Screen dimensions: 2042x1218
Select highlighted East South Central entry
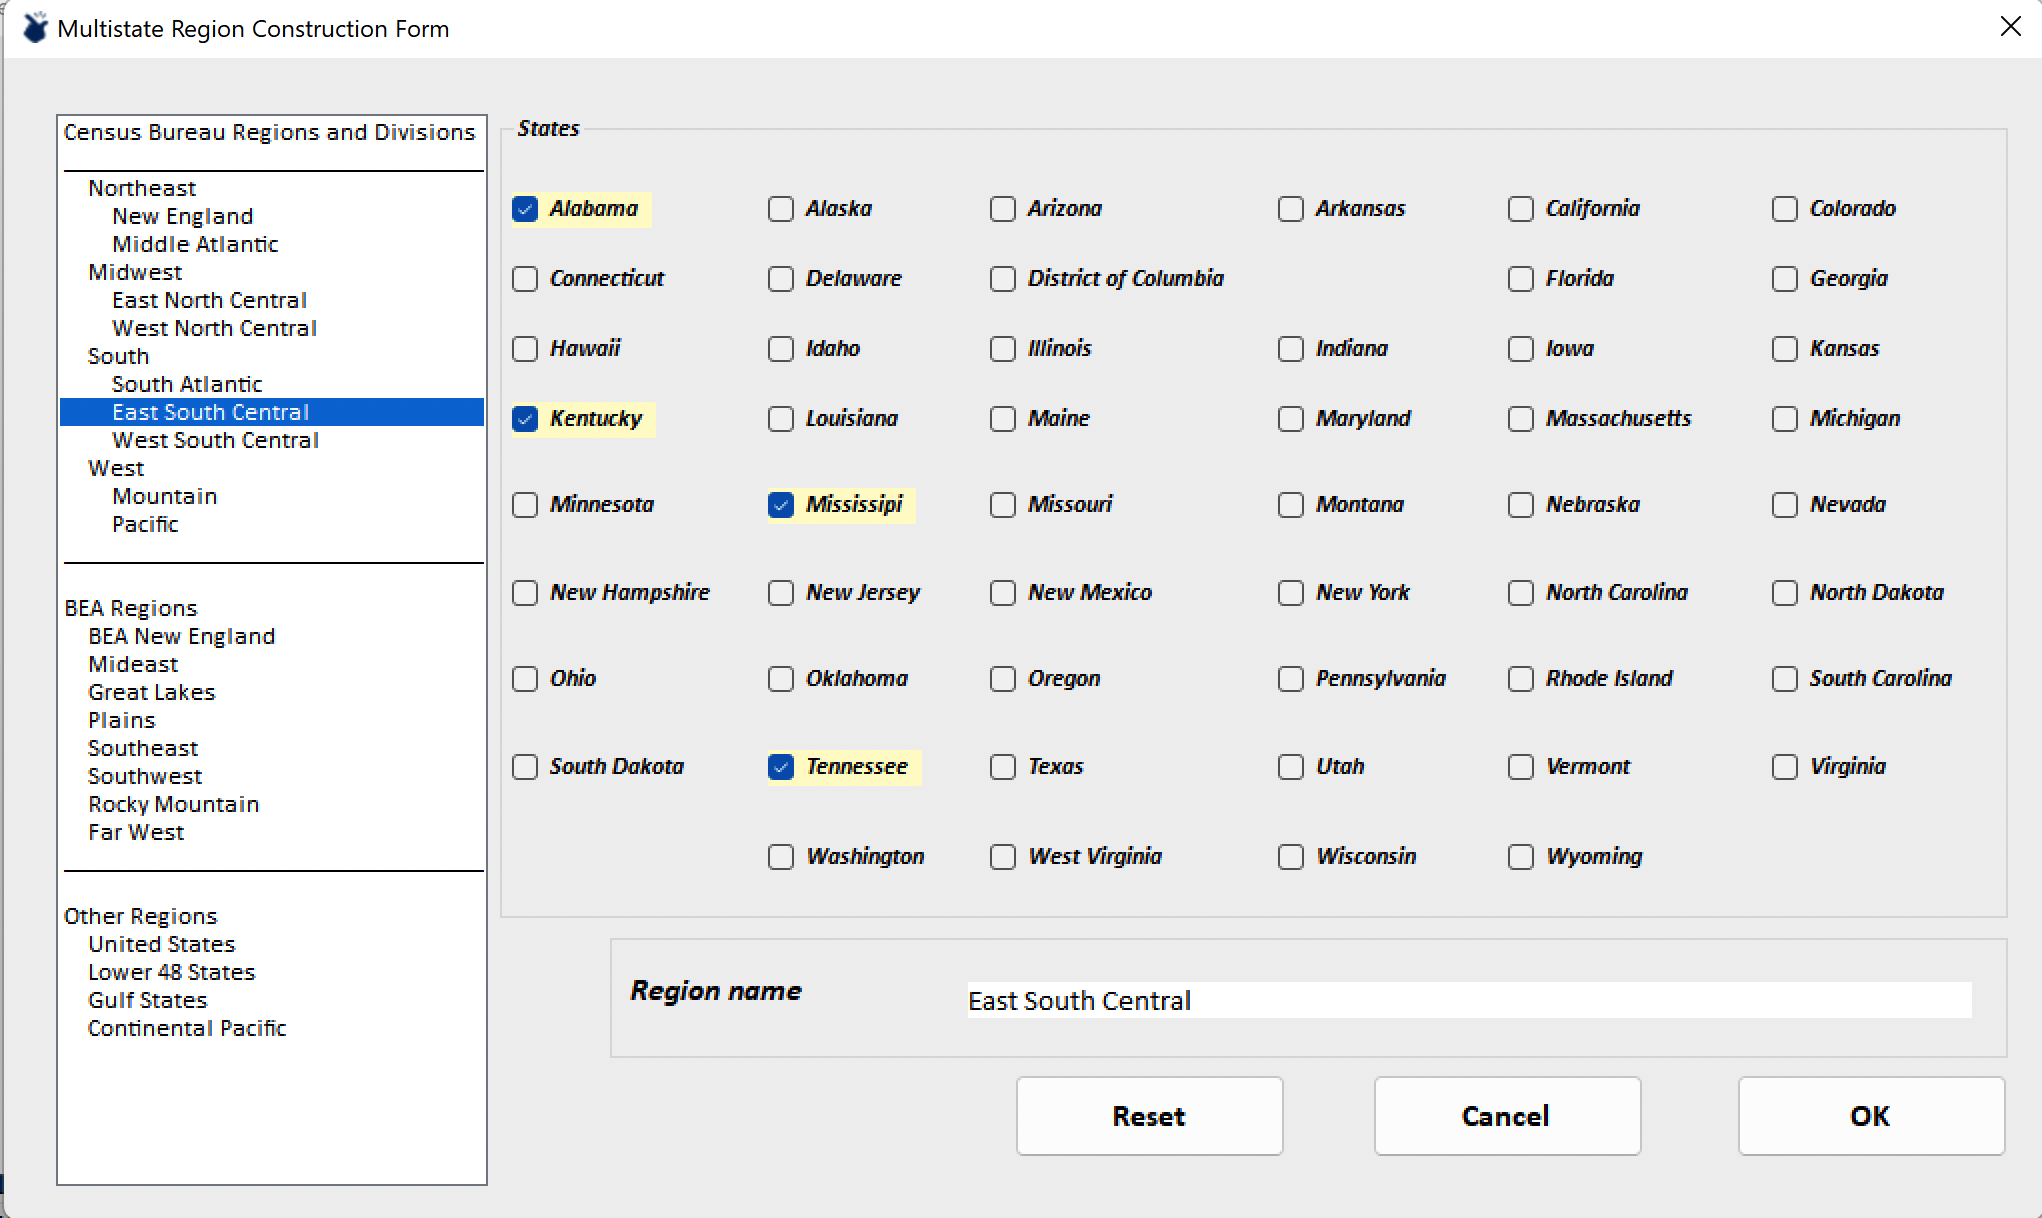coord(272,412)
